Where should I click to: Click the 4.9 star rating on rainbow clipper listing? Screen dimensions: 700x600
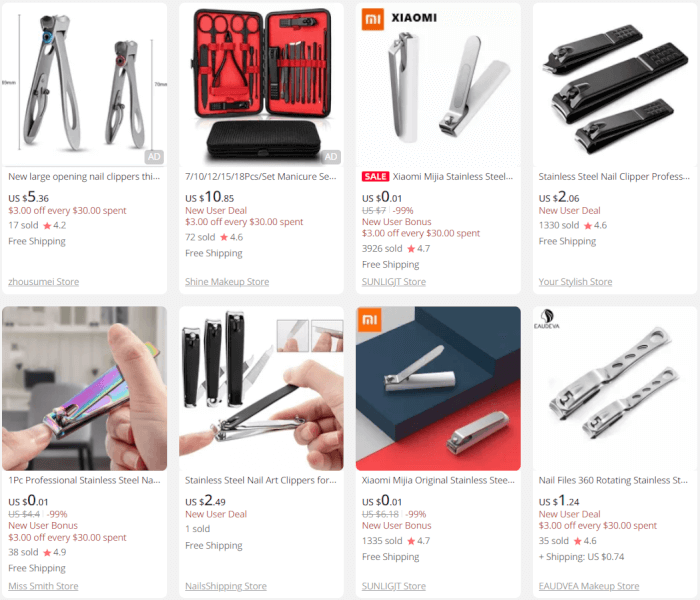[54, 553]
